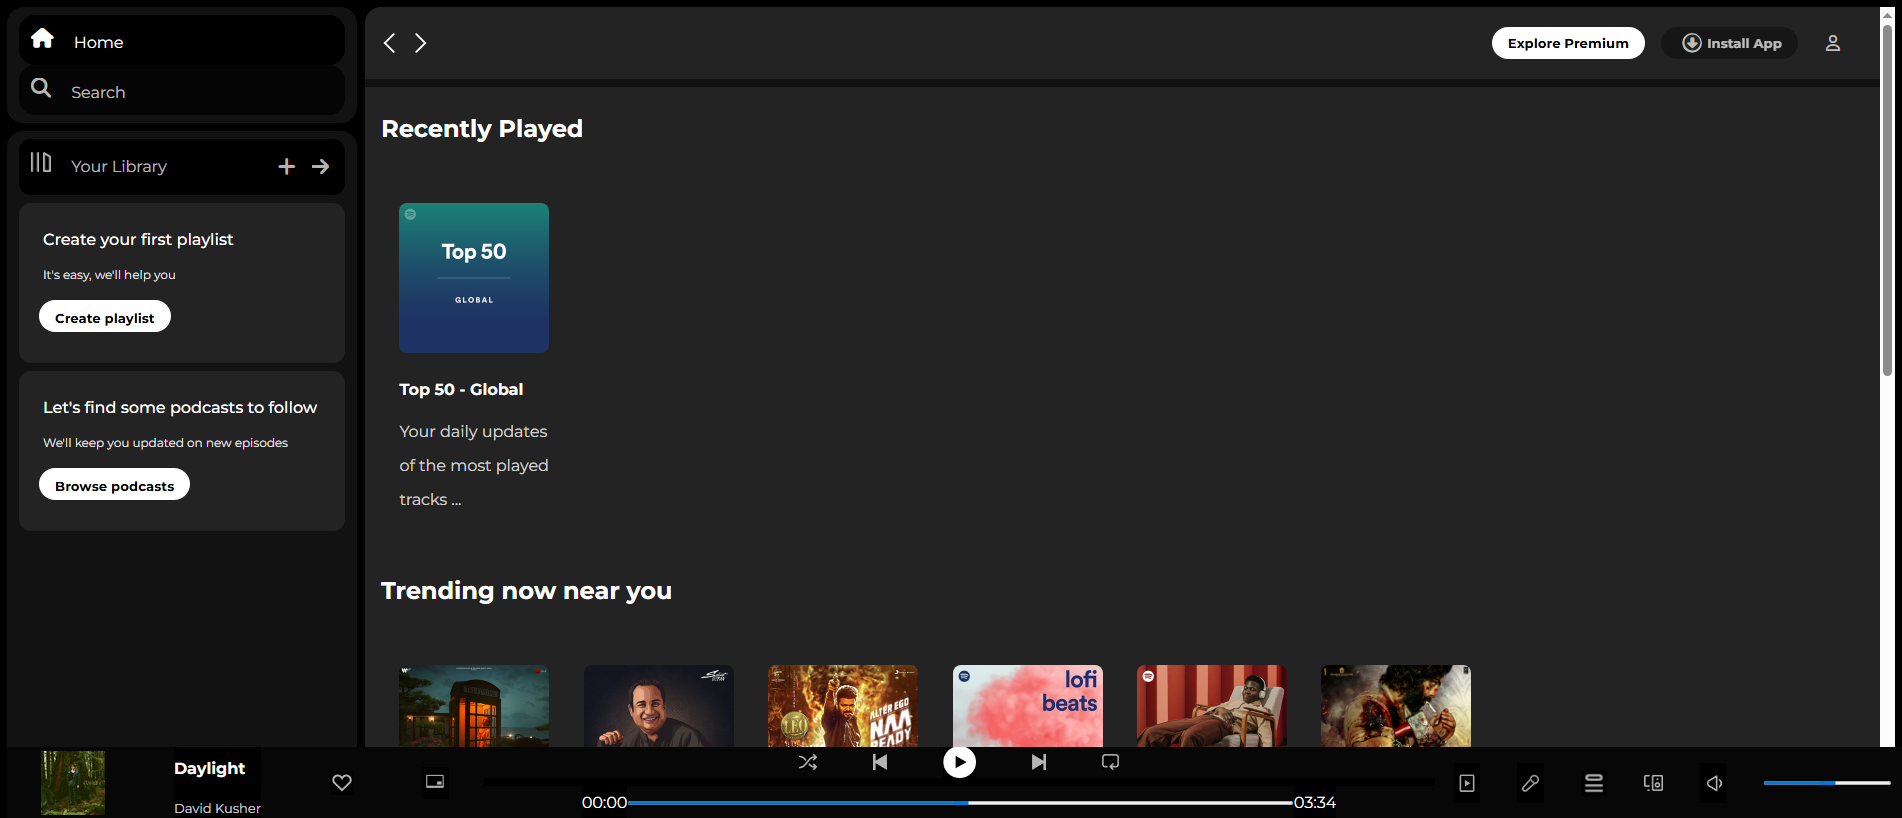Open the Now Playing view icon
Viewport: 1902px width, 818px height.
[x=1467, y=783]
